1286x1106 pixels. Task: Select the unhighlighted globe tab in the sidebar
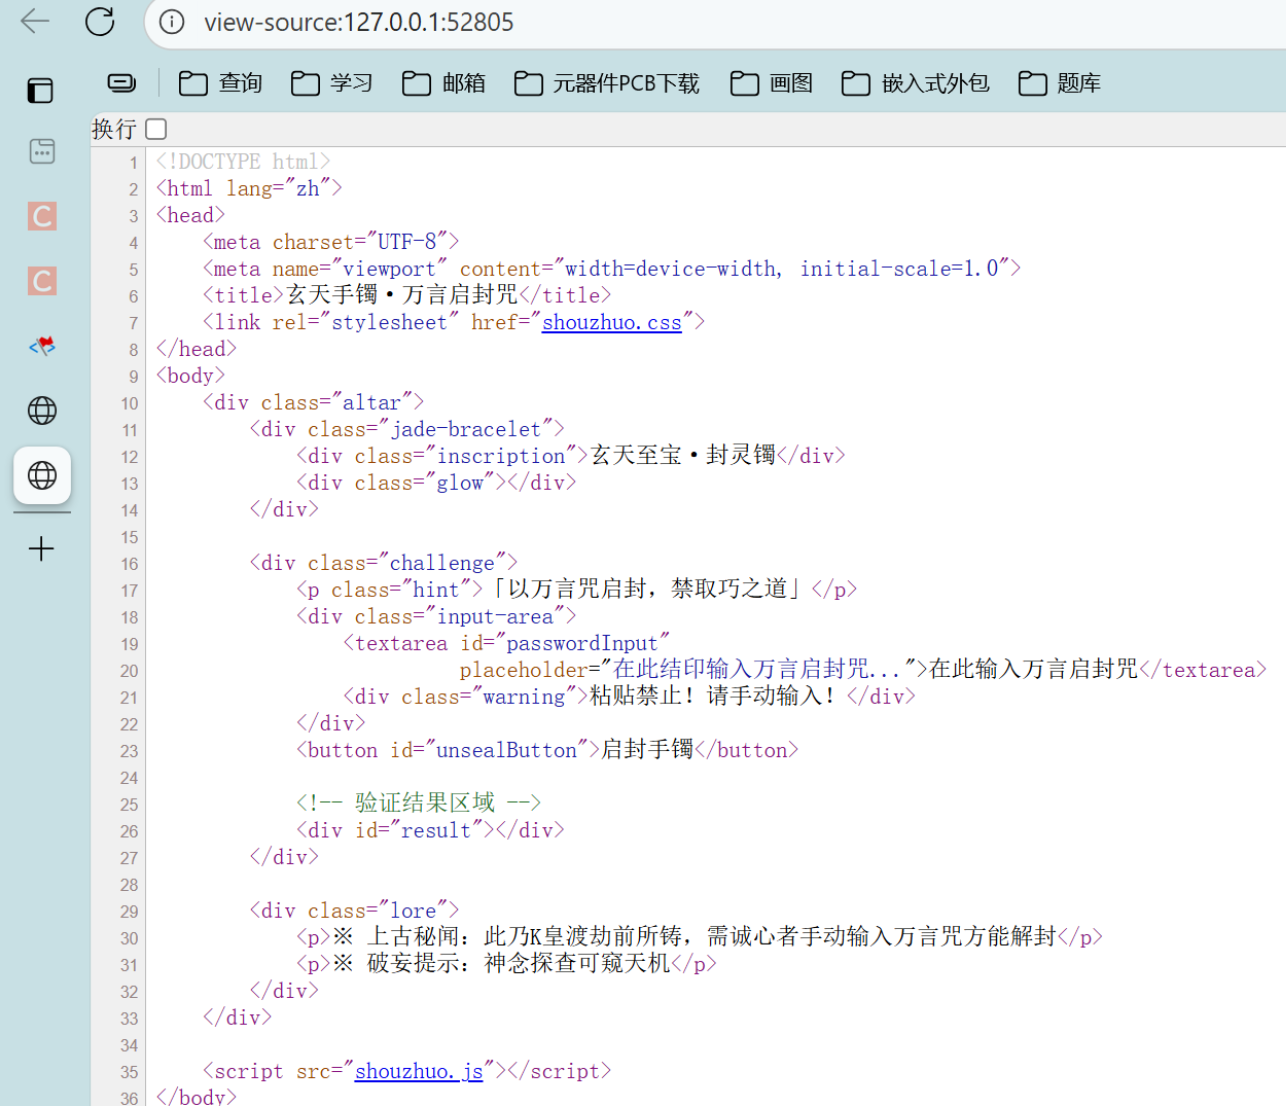coord(41,410)
